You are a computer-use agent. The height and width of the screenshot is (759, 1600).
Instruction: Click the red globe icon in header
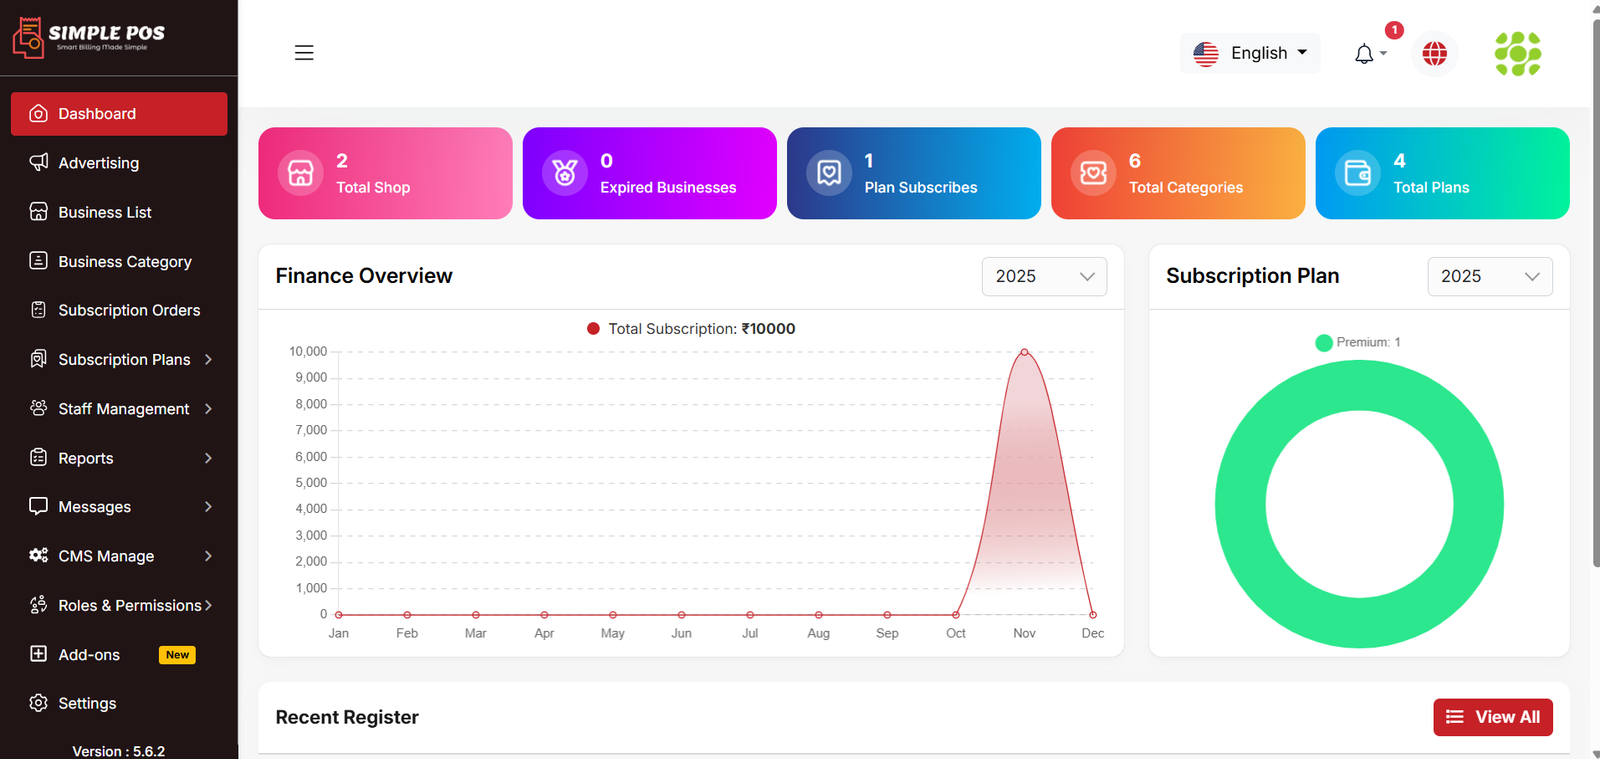pos(1434,54)
